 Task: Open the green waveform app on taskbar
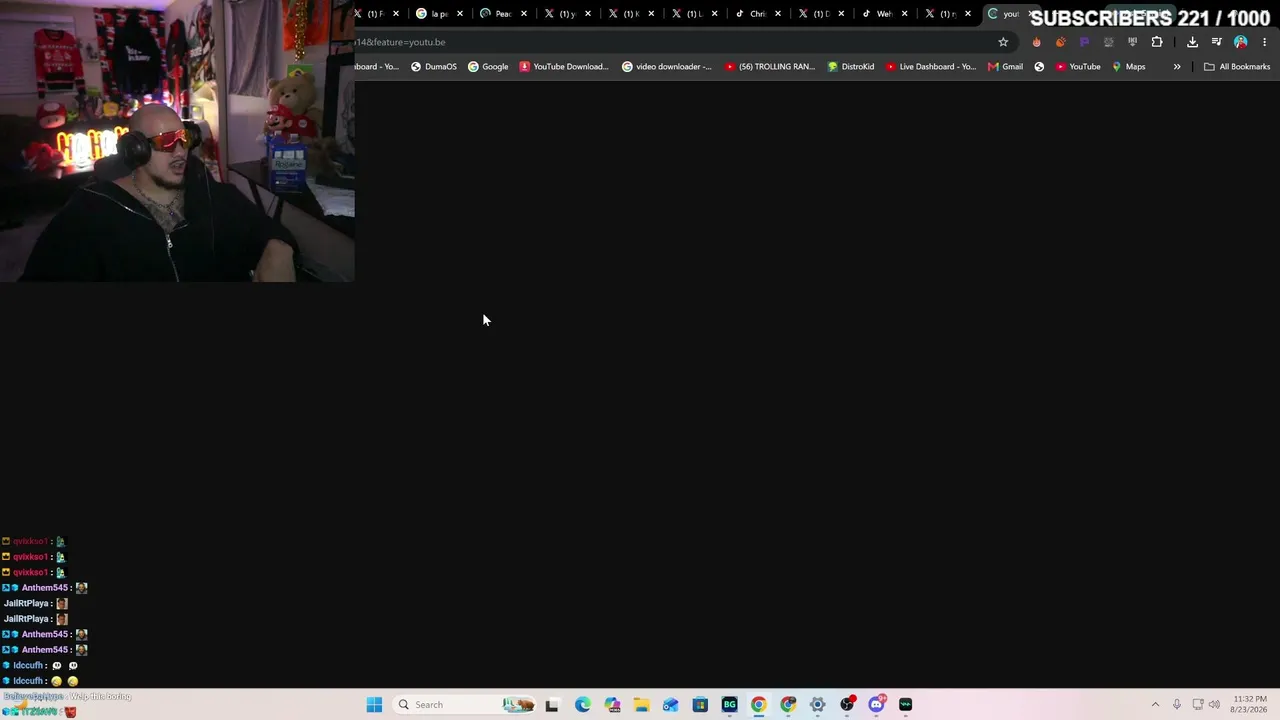tap(906, 705)
